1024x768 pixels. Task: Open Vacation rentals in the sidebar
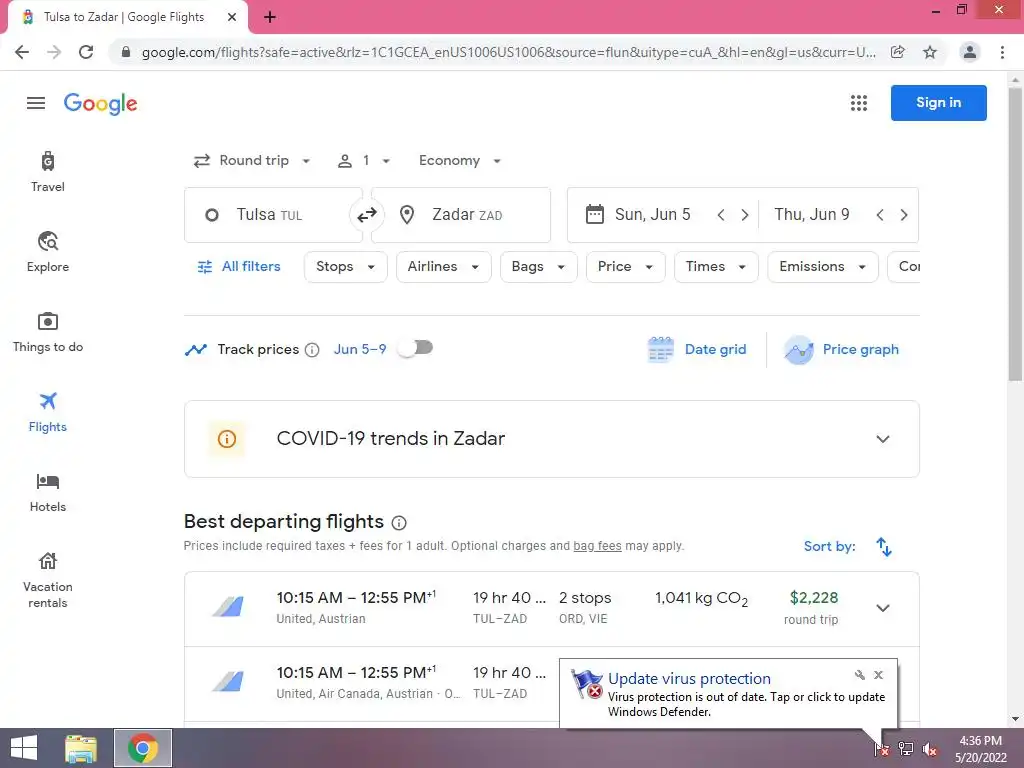pyautogui.click(x=48, y=580)
